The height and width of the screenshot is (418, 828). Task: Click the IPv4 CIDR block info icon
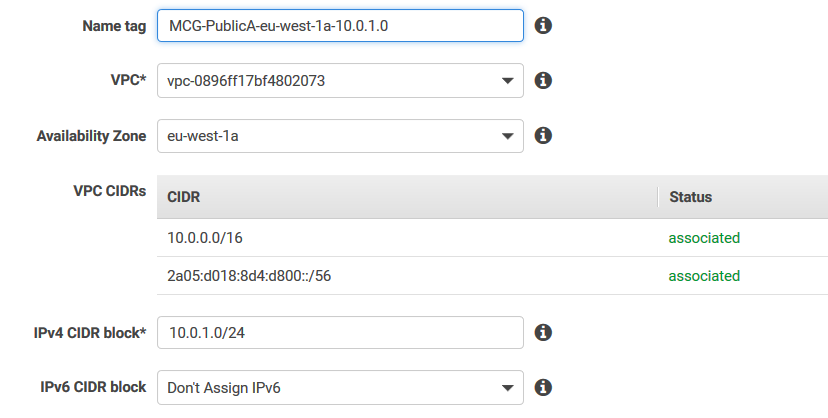543,332
